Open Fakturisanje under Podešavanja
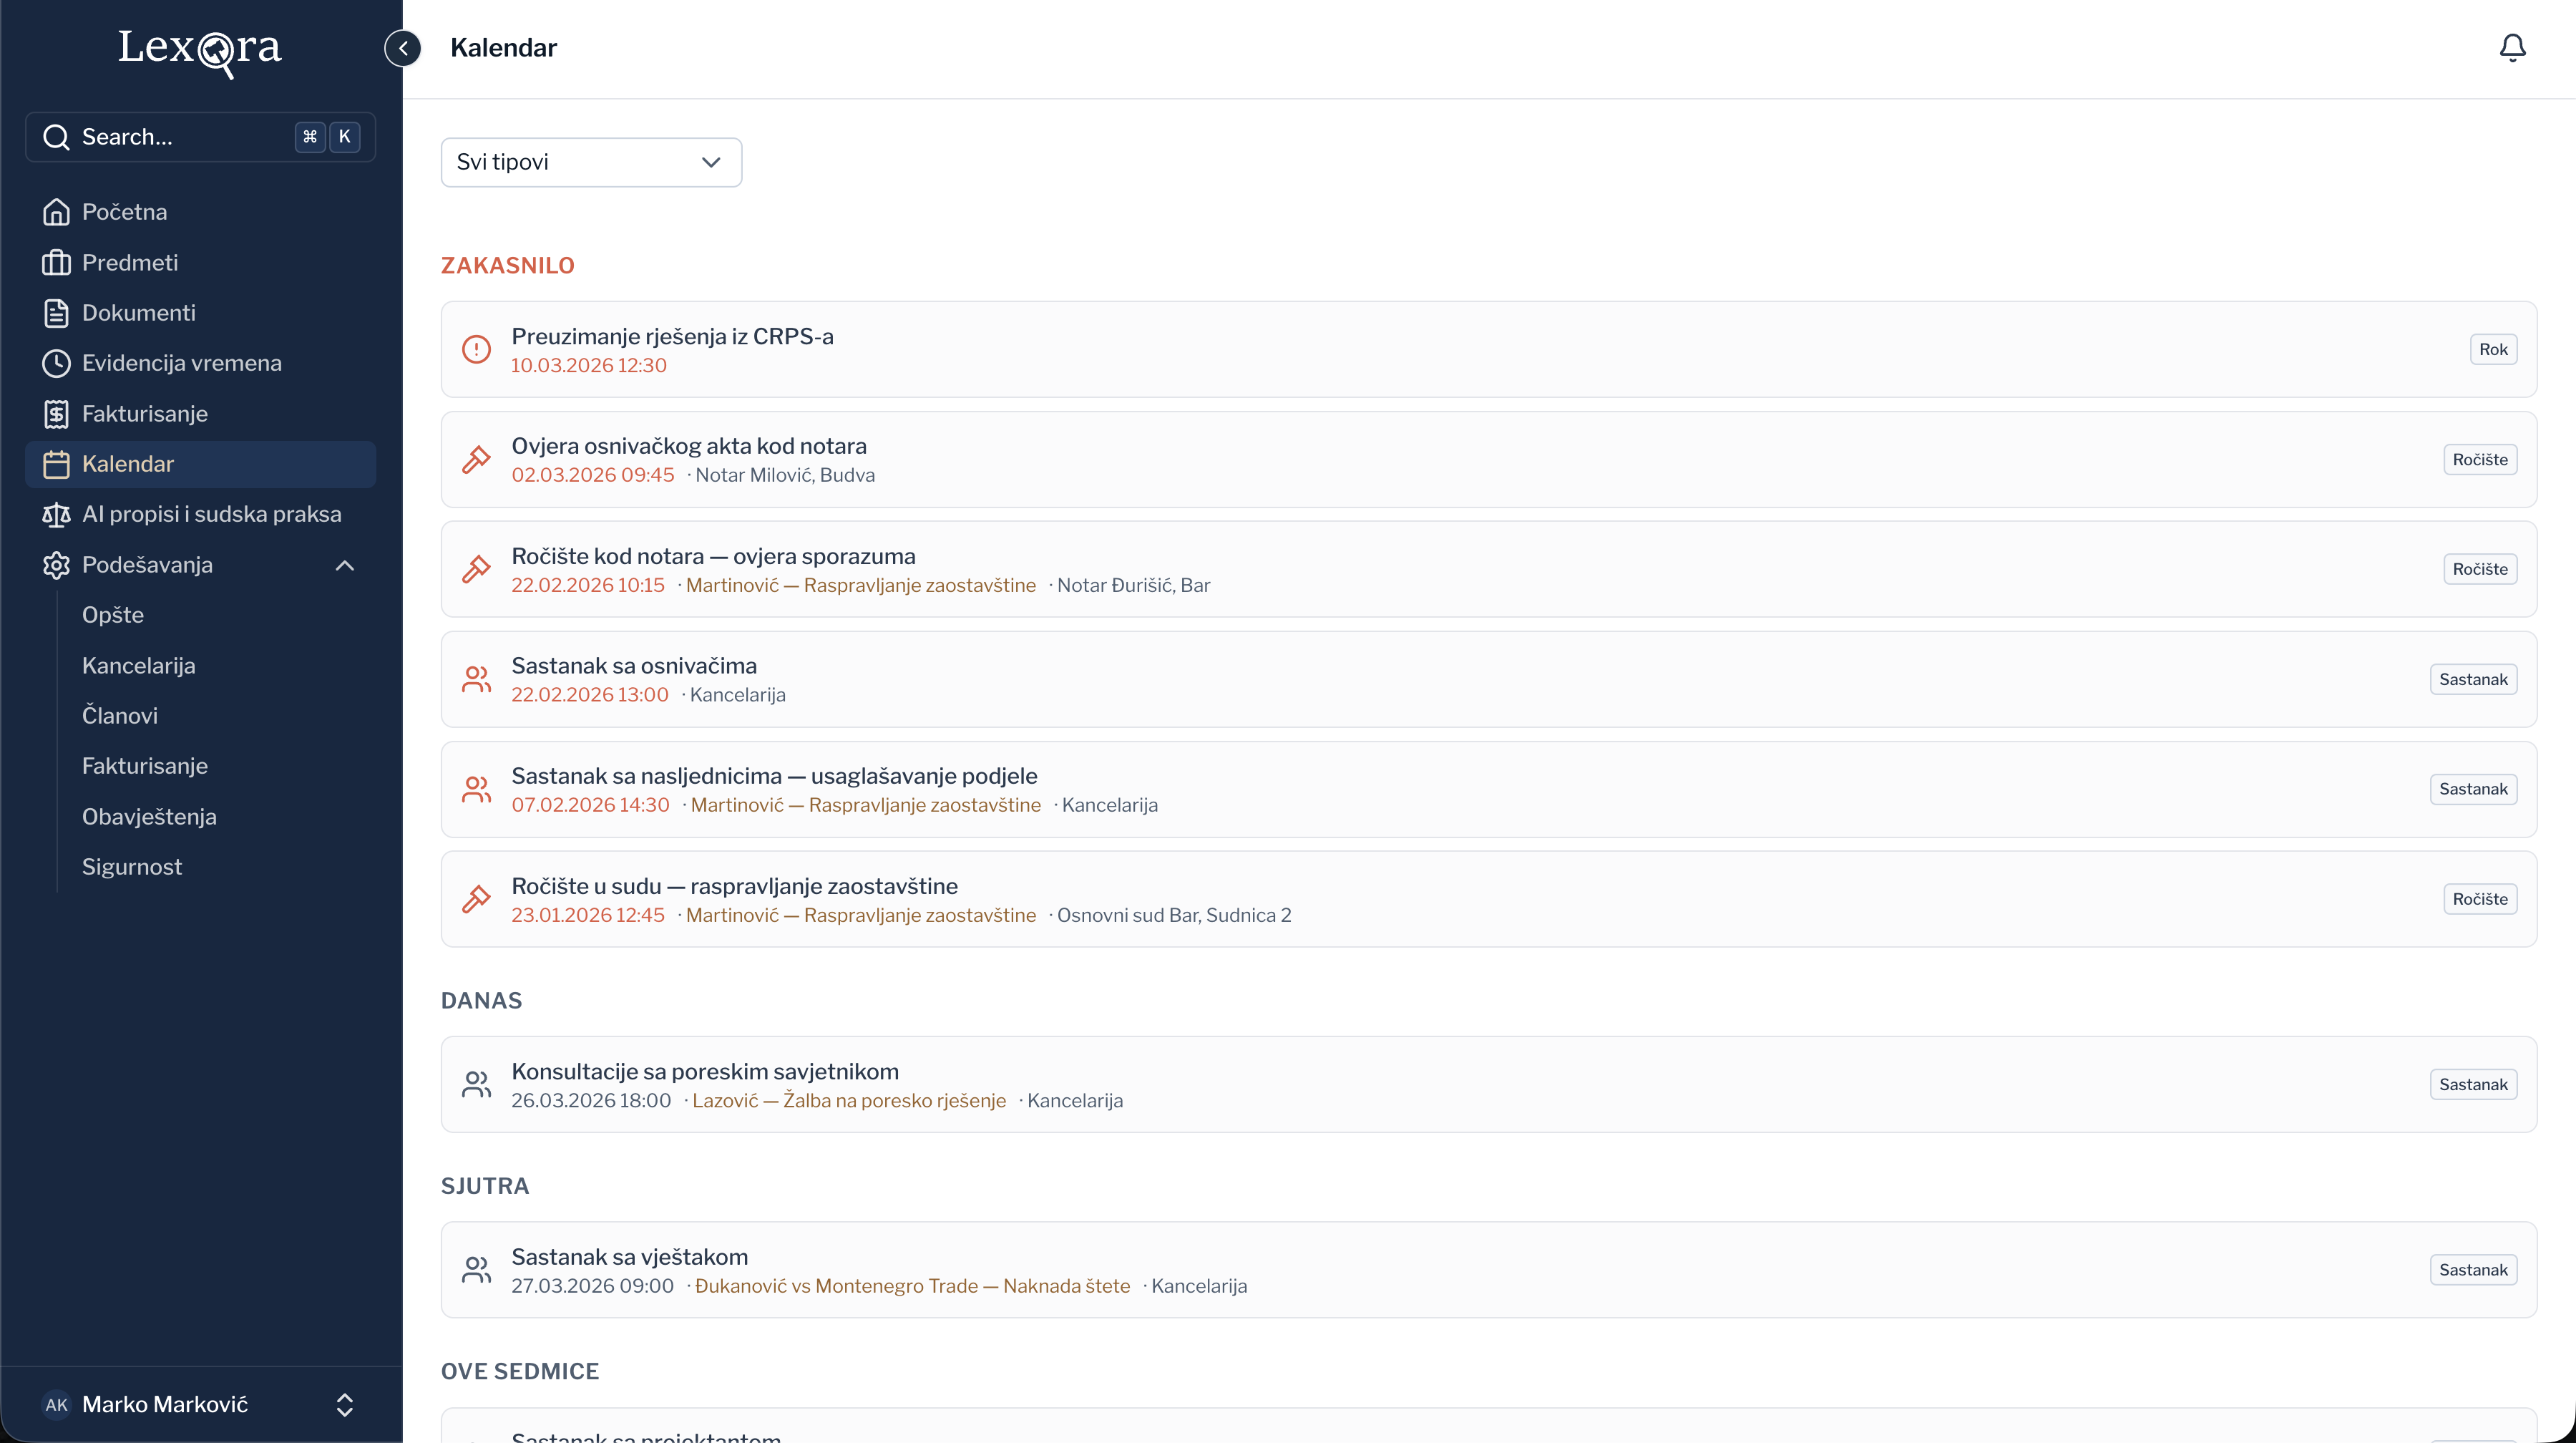Viewport: 2576px width, 1443px height. [x=145, y=766]
